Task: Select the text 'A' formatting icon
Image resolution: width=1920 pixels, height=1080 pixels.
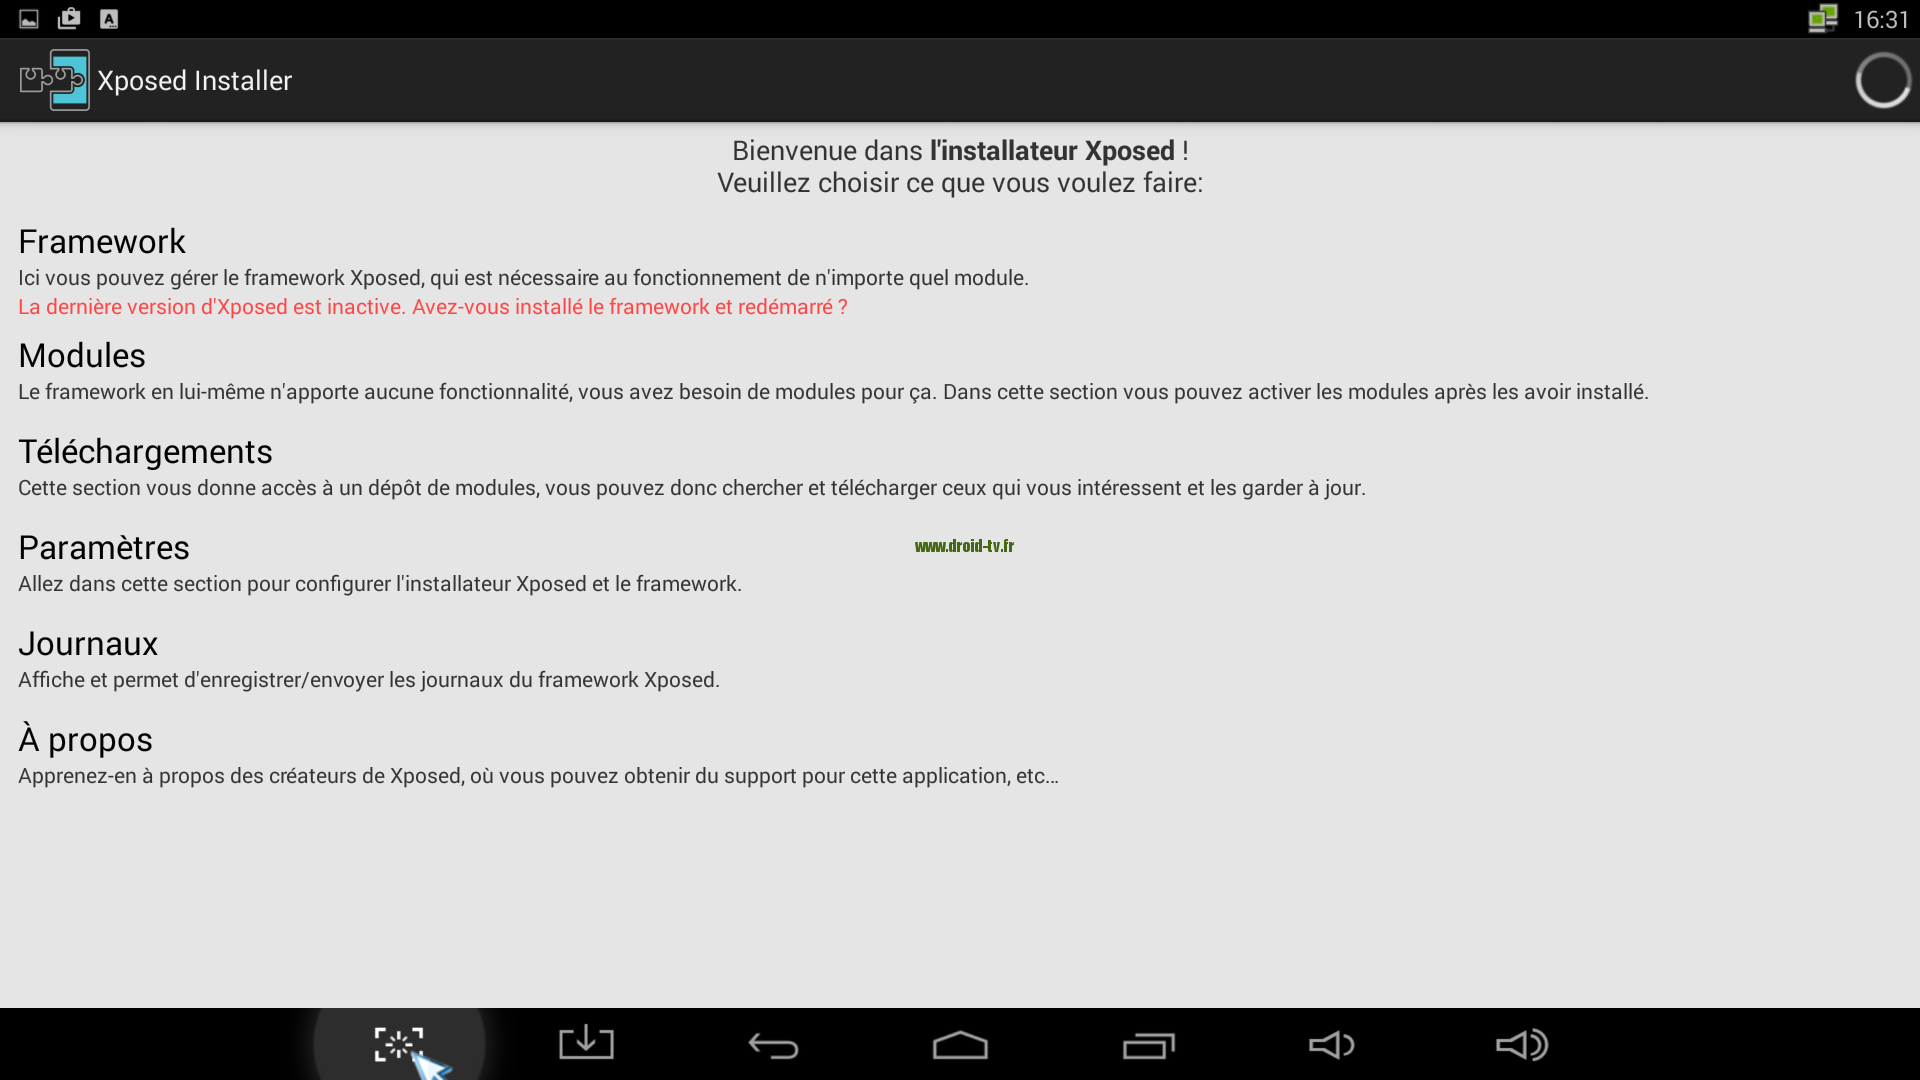Action: (x=108, y=17)
